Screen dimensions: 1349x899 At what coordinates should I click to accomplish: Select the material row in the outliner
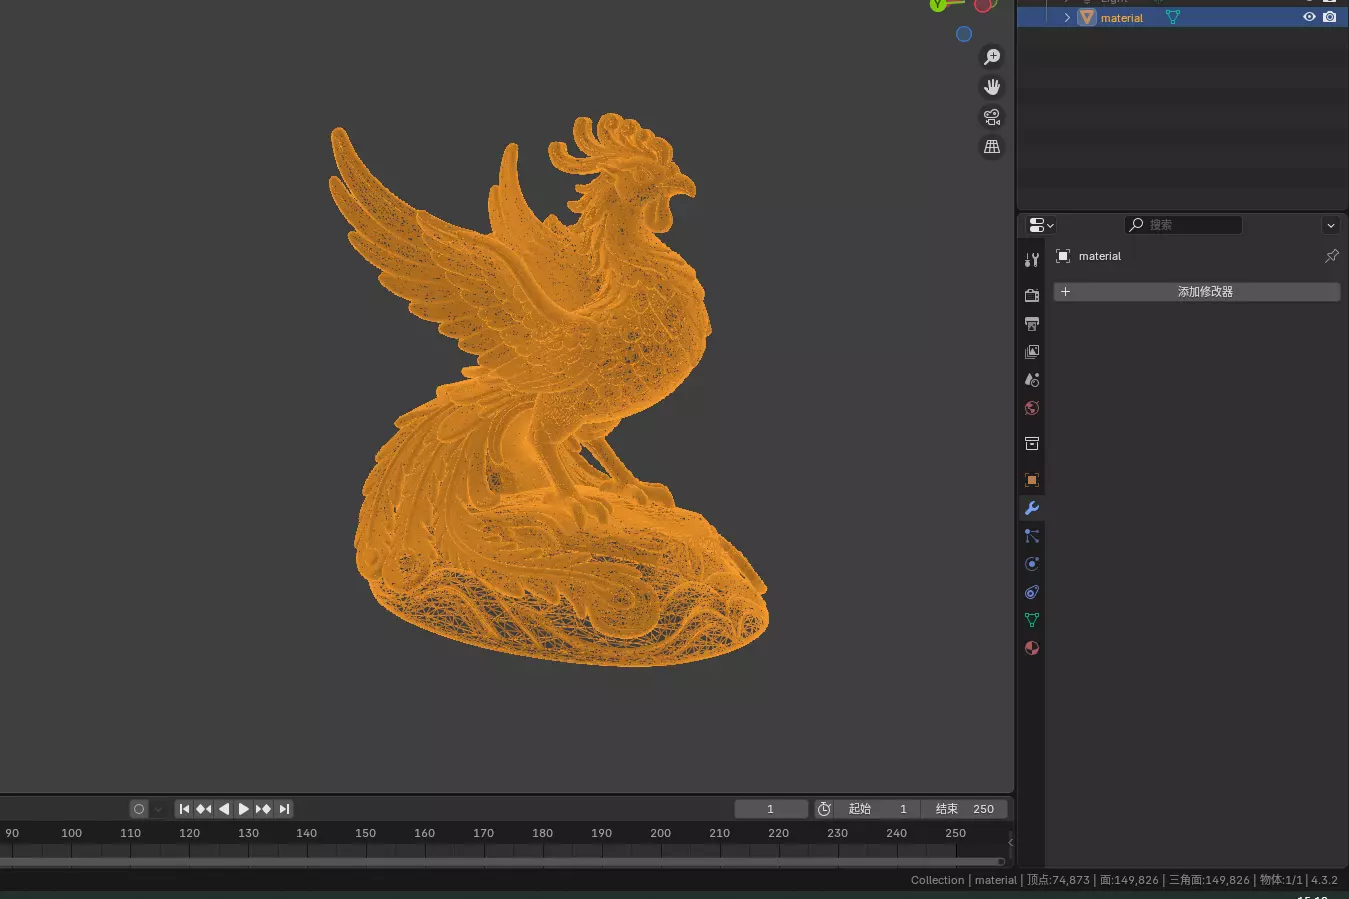pyautogui.click(x=1182, y=18)
